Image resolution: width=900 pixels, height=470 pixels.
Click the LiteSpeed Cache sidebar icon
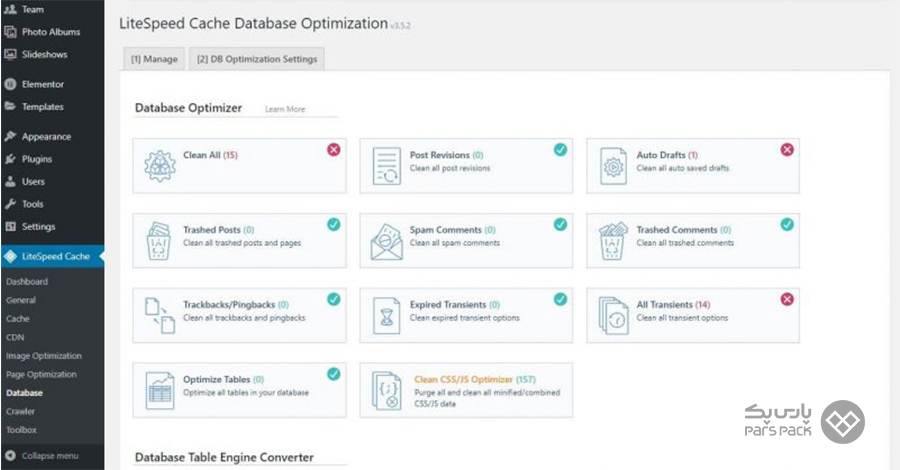[10, 257]
